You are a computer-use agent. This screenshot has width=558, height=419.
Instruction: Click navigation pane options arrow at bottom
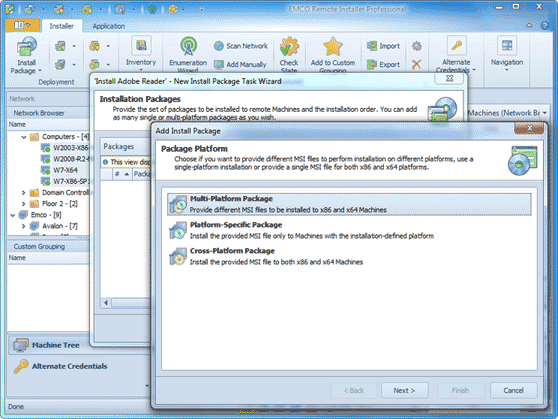pyautogui.click(x=147, y=386)
